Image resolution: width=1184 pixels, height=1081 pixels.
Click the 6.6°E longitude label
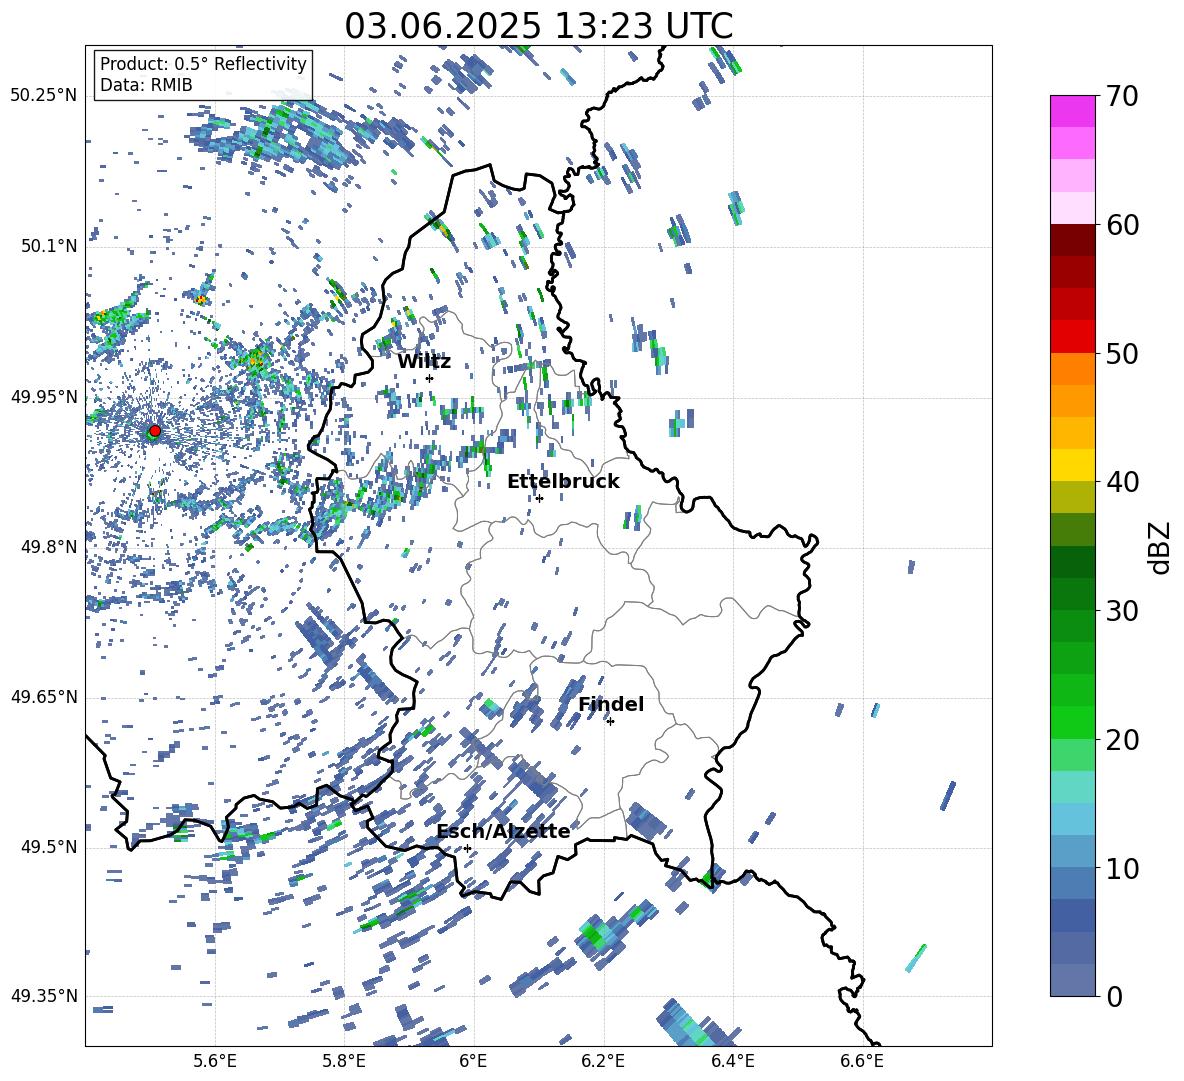[862, 1062]
